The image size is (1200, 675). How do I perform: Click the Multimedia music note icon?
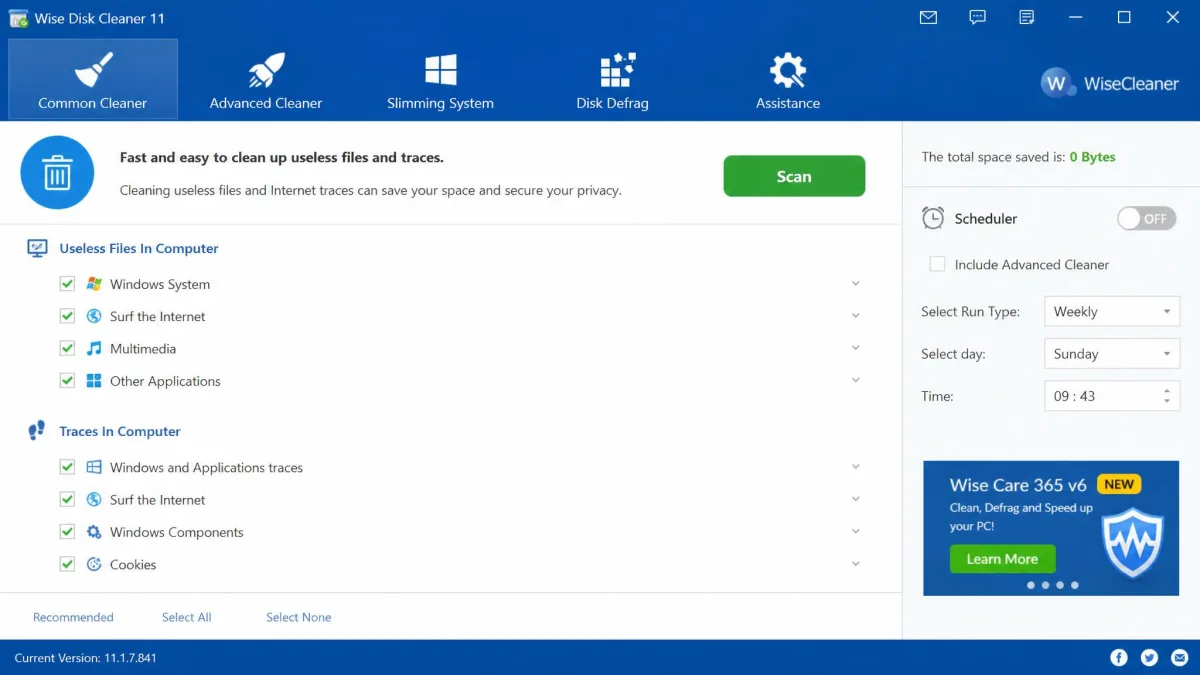[x=94, y=348]
